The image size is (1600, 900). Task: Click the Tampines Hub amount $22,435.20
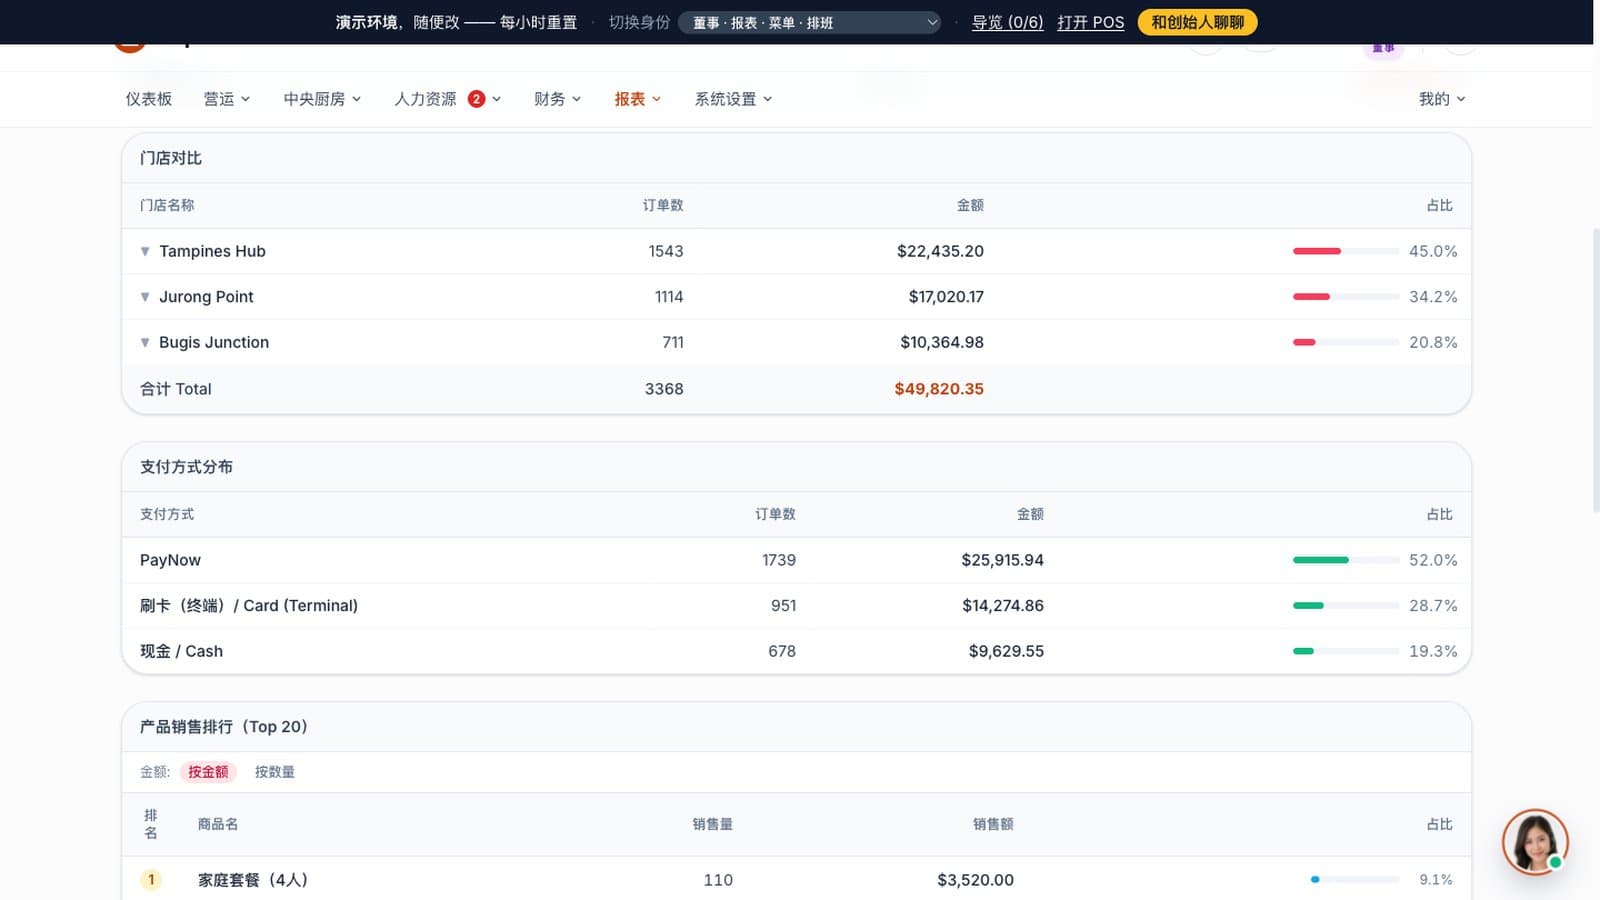pyautogui.click(x=940, y=251)
